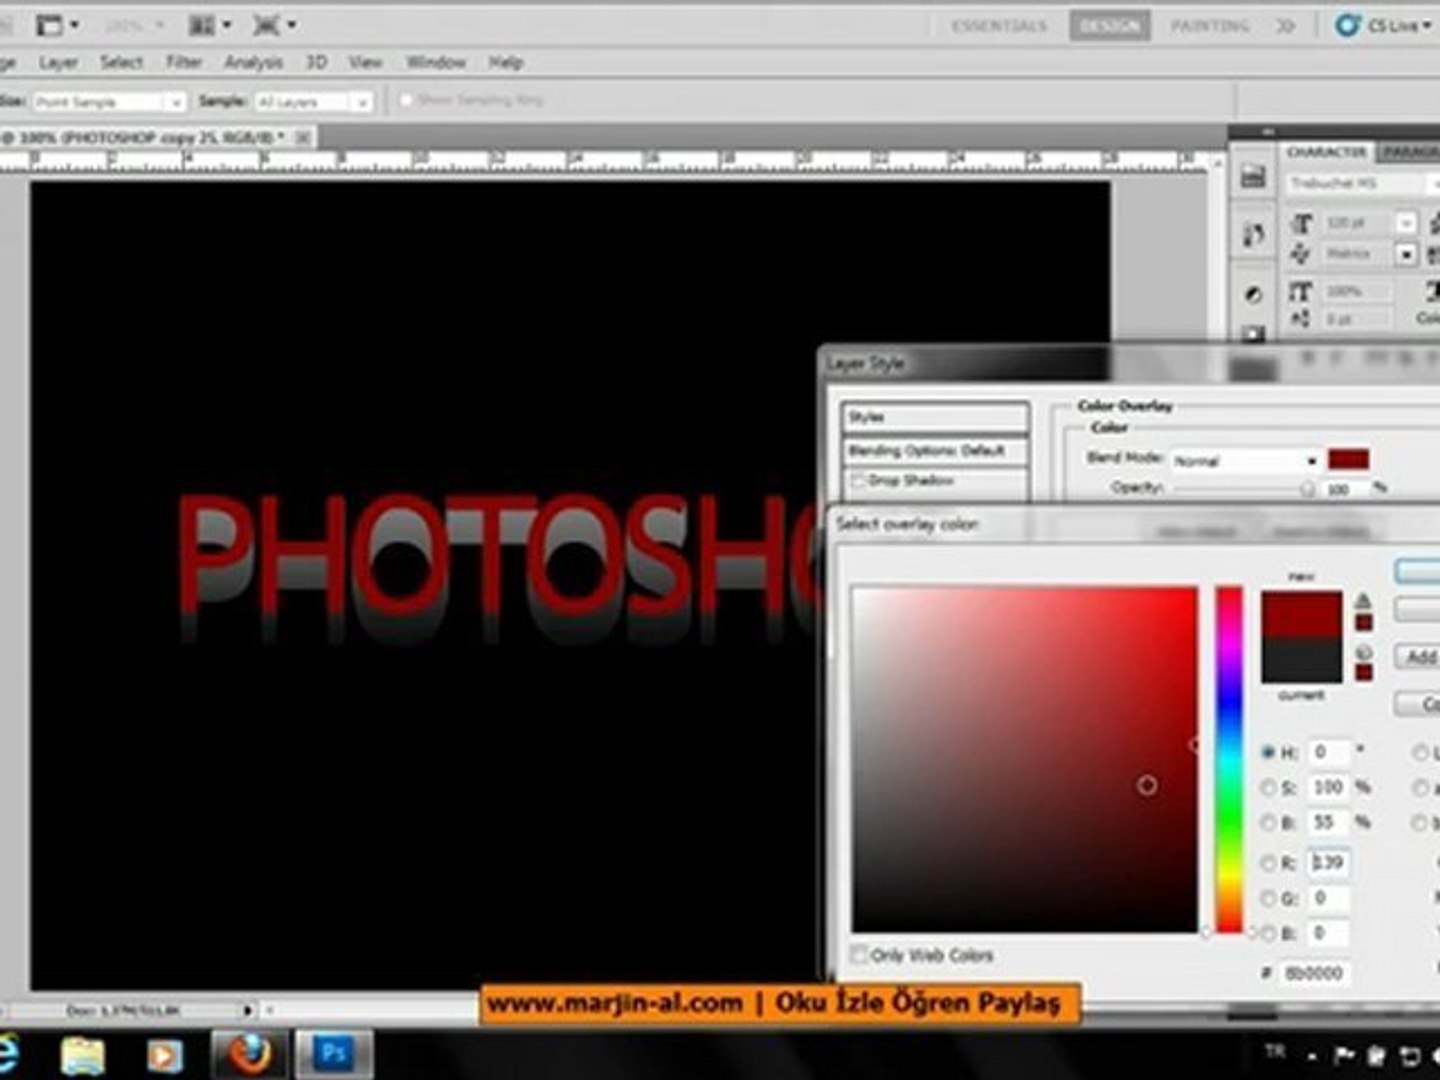
Task: Select the B brightness radio button
Action: pos(1268,823)
